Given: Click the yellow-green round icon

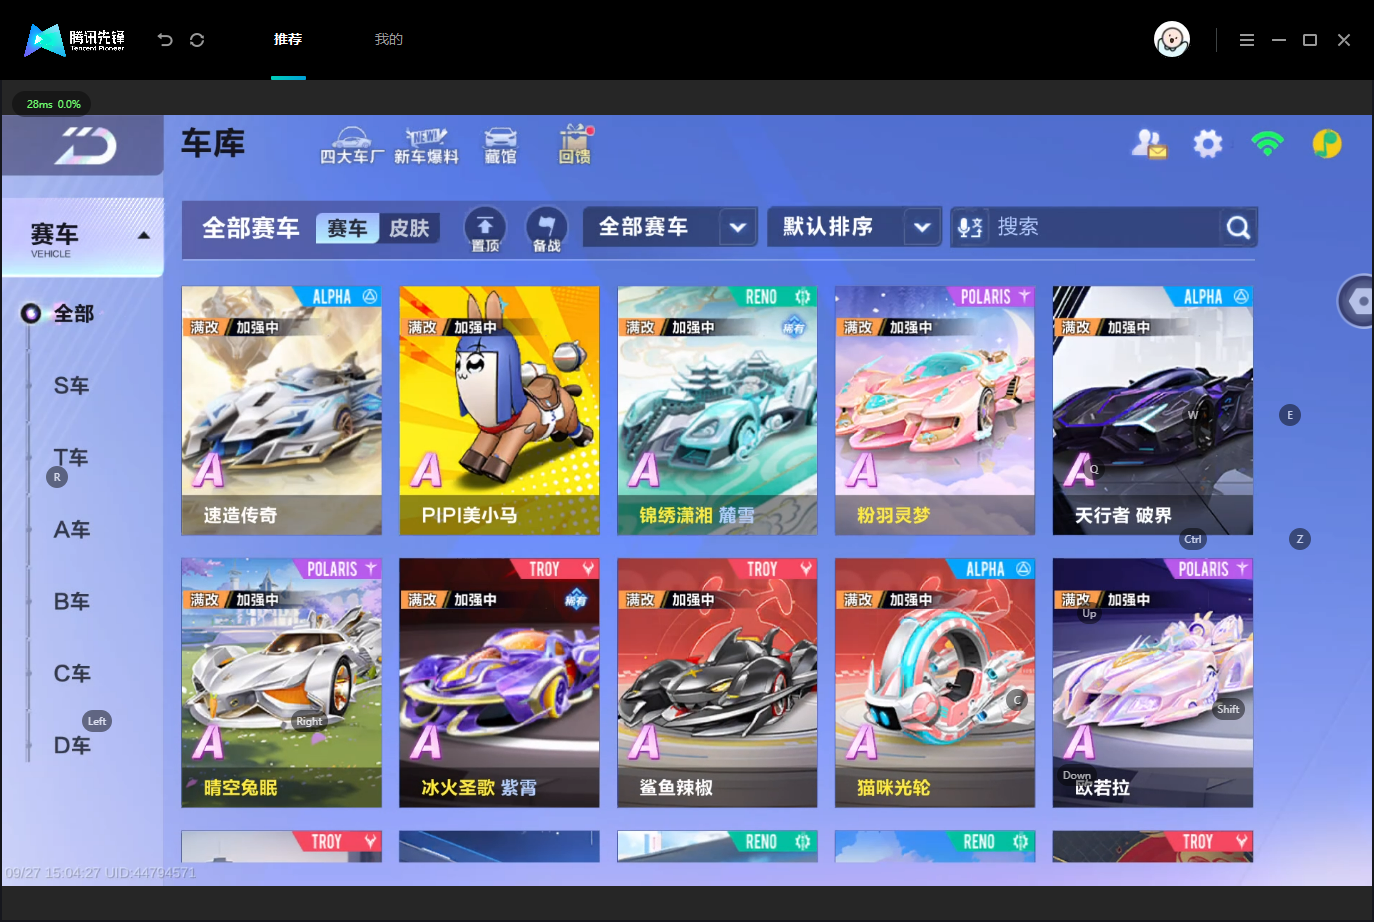Looking at the screenshot, I should [1327, 144].
